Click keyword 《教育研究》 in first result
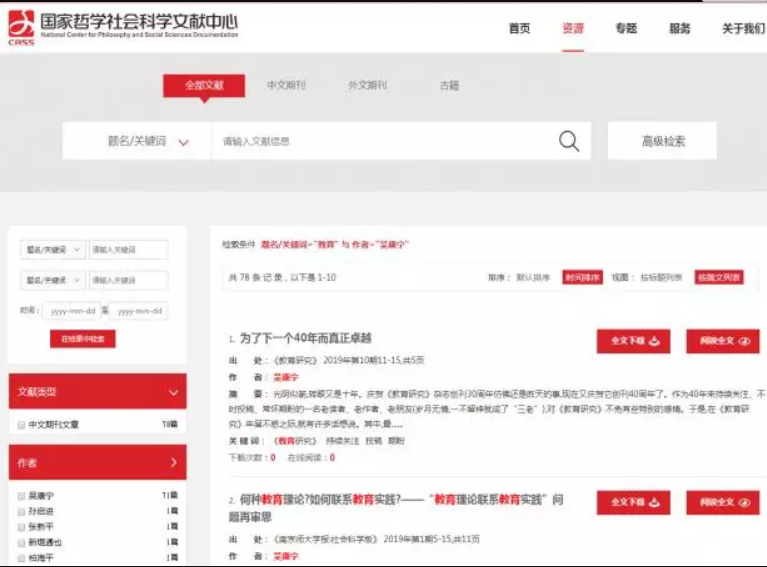Image resolution: width=767 pixels, height=567 pixels. [295, 441]
